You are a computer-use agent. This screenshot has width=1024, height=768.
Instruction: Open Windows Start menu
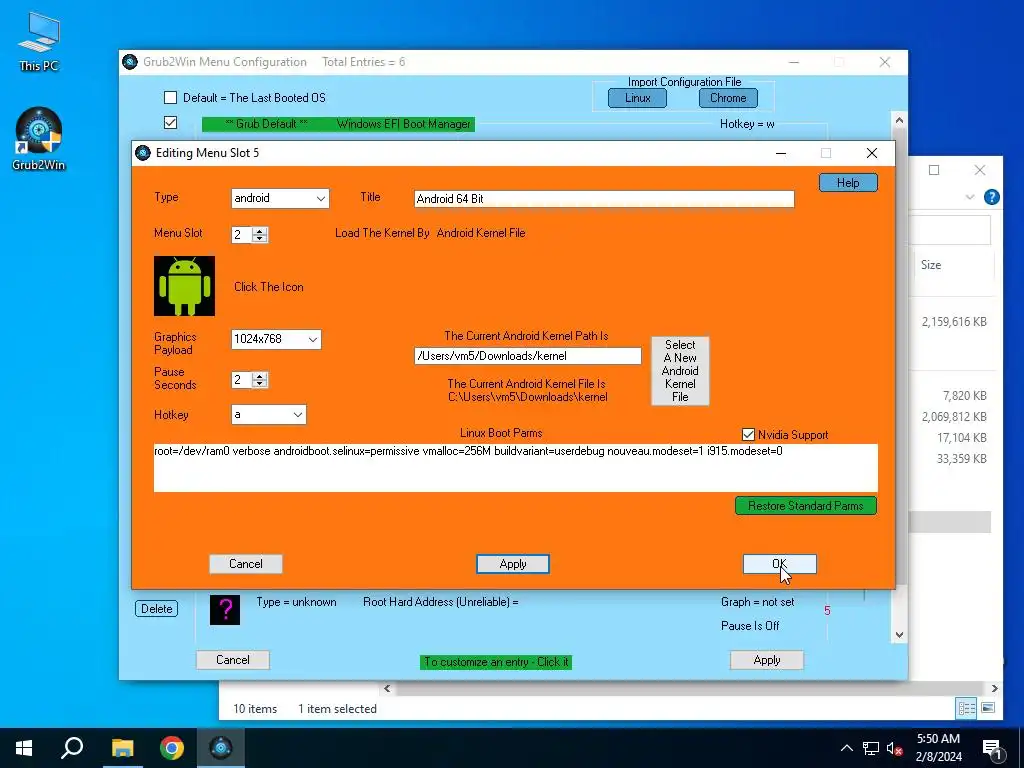tap(24, 748)
